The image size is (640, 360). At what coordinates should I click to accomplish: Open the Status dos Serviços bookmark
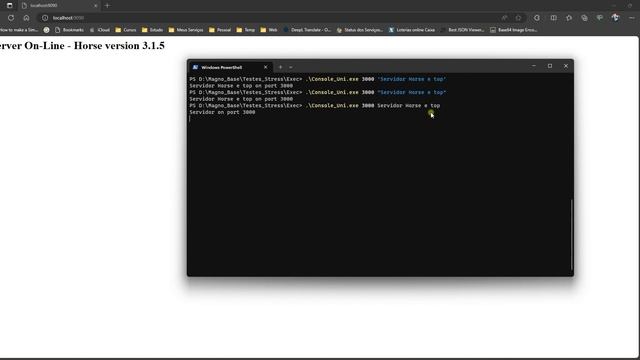coord(360,30)
